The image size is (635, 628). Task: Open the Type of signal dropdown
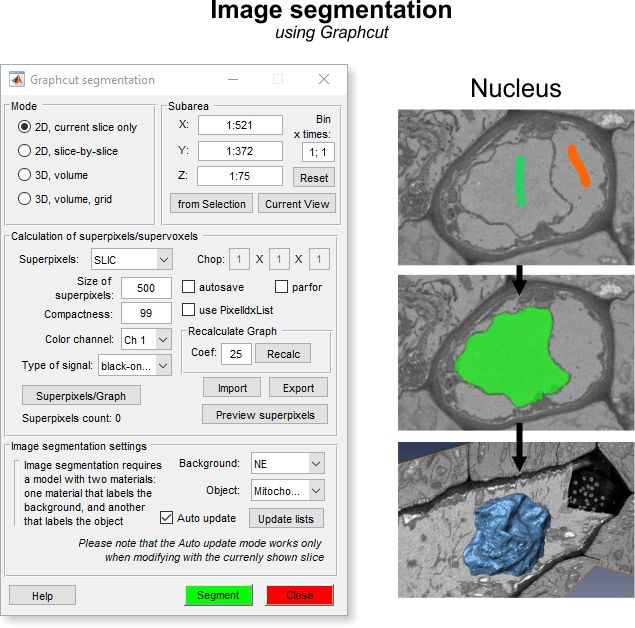coord(134,366)
